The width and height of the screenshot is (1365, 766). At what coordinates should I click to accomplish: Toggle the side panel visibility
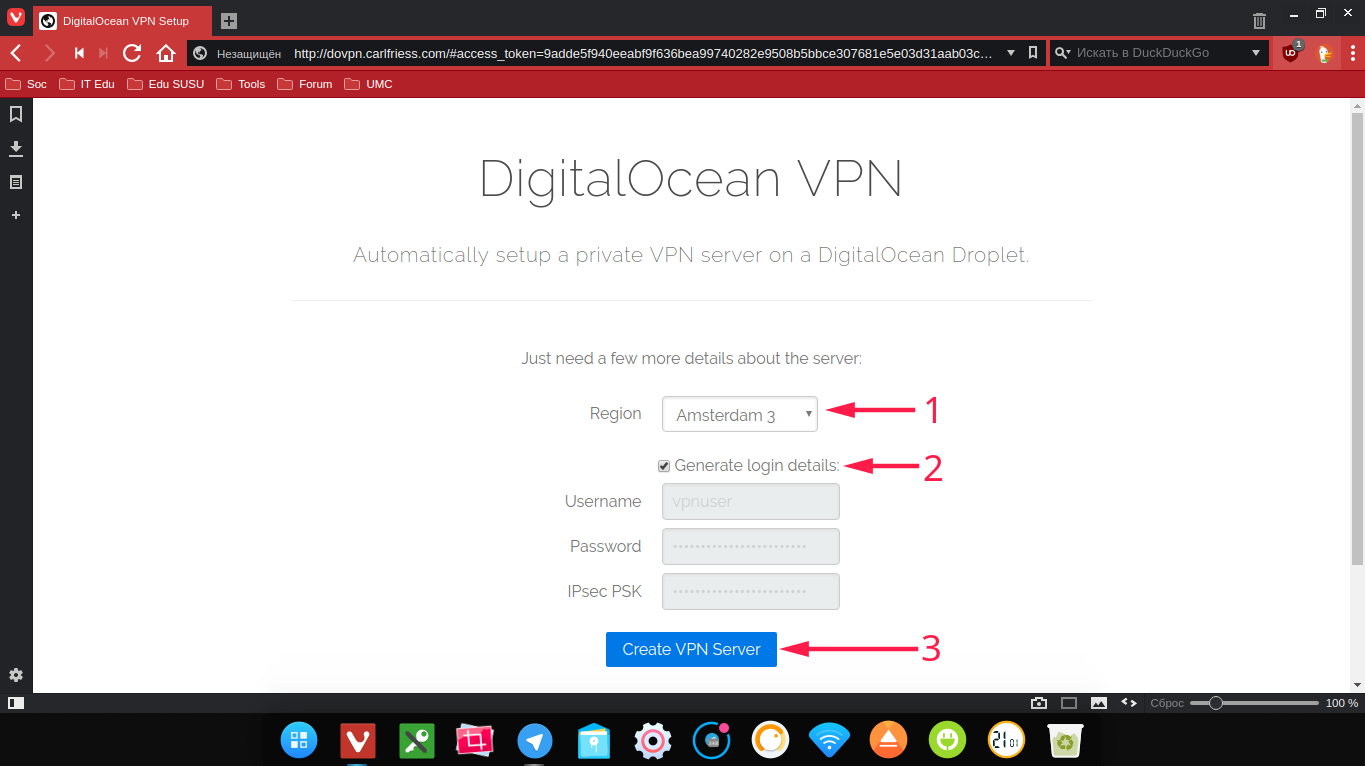pyautogui.click(x=16, y=703)
